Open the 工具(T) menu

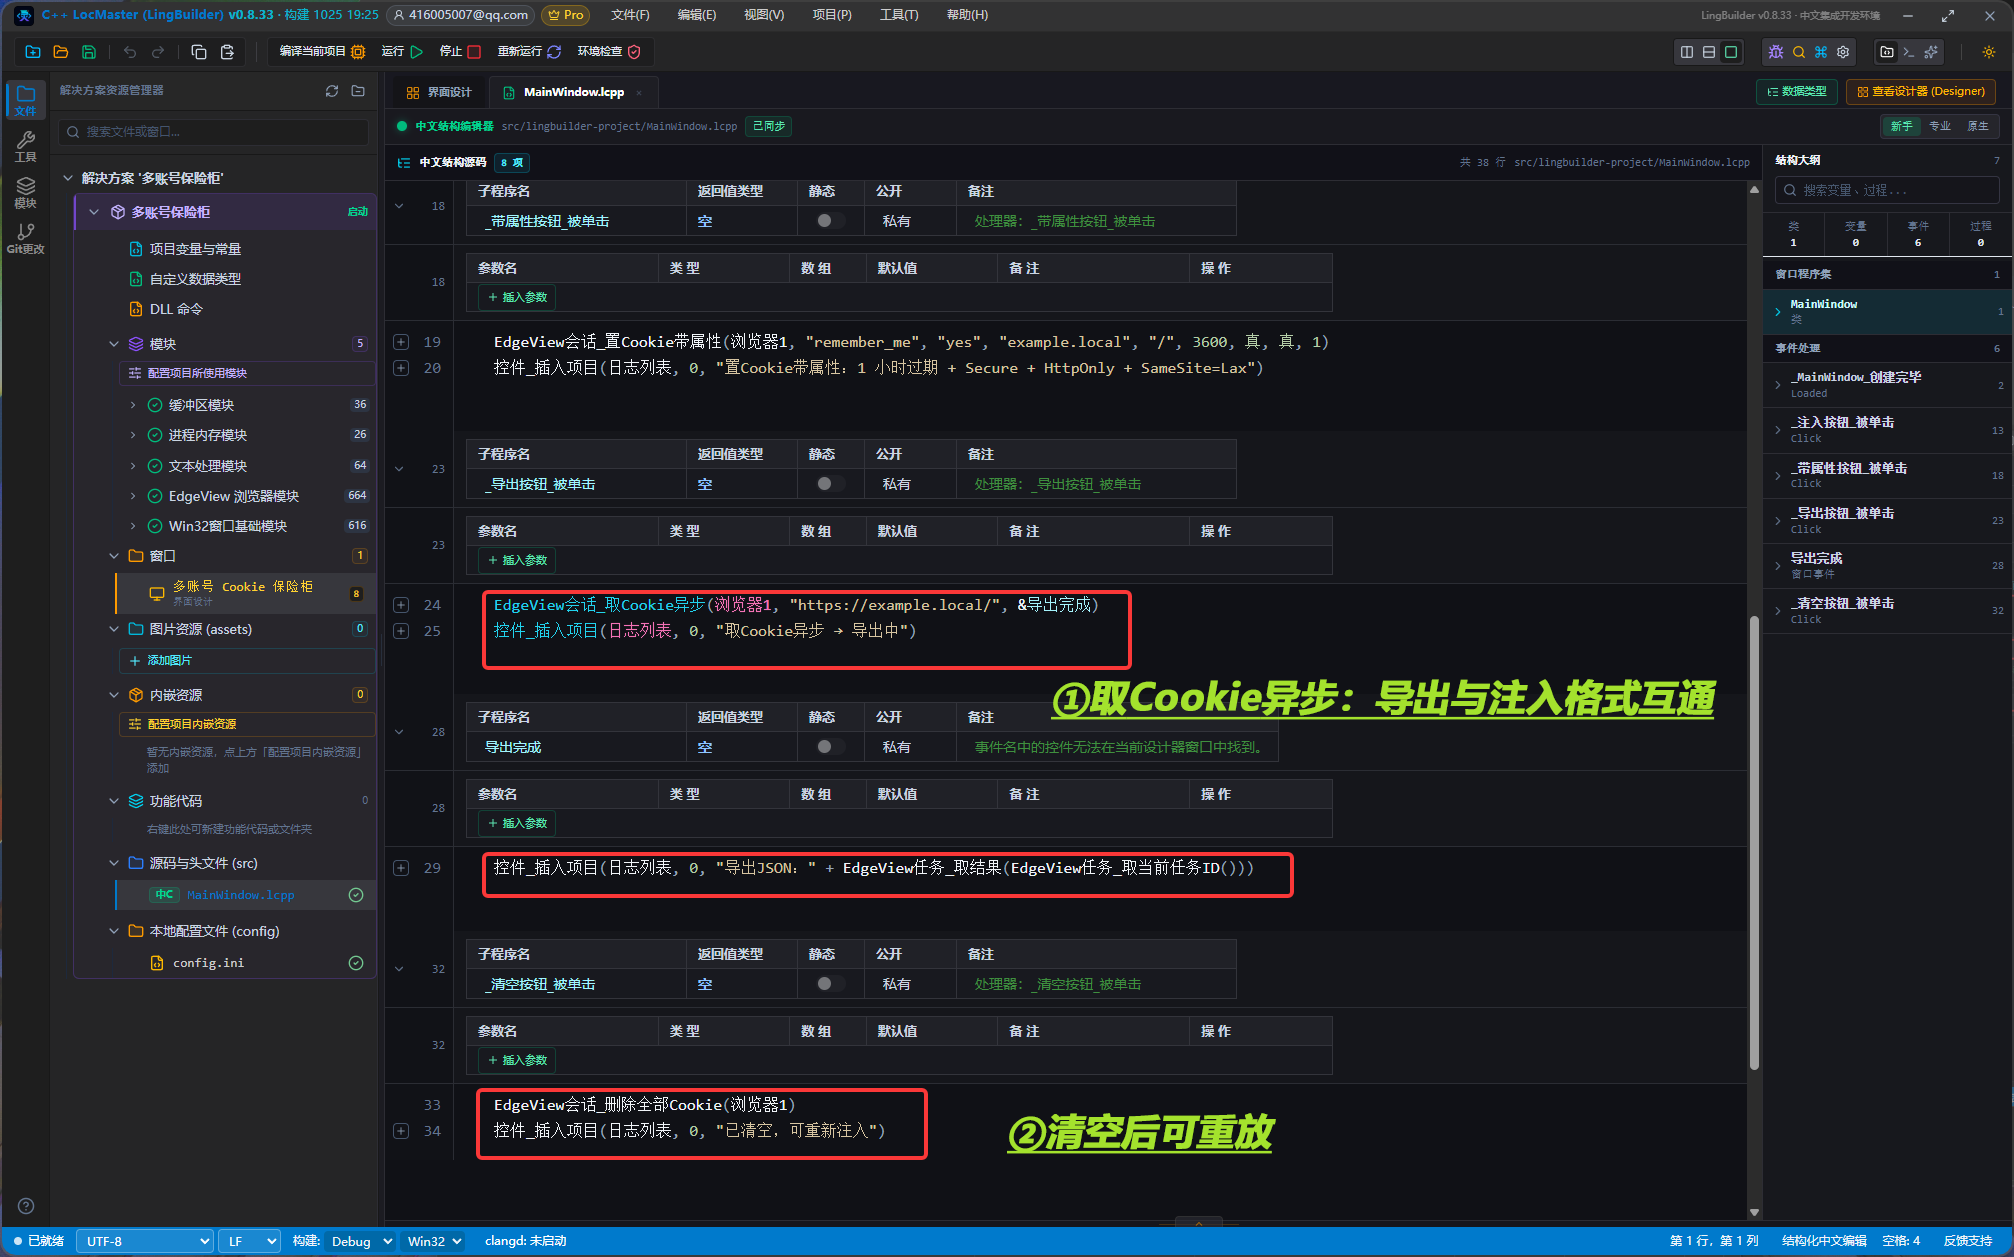click(899, 15)
